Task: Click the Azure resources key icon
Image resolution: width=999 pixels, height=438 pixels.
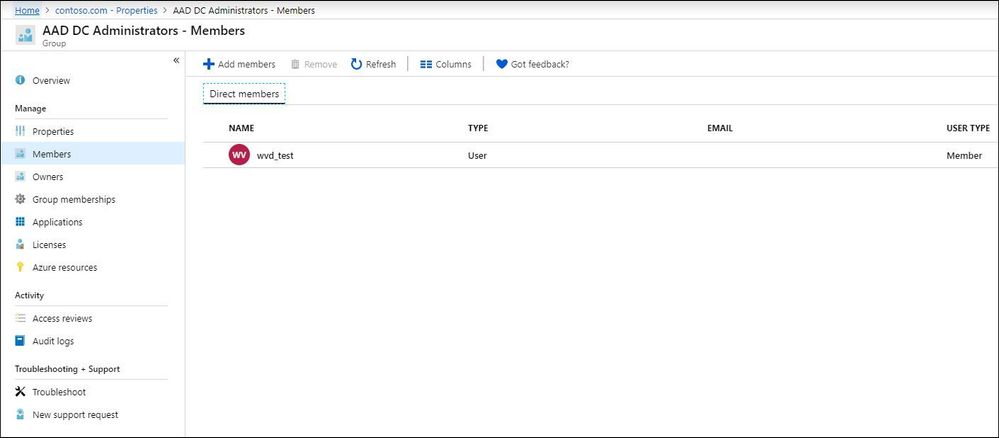Action: [20, 267]
